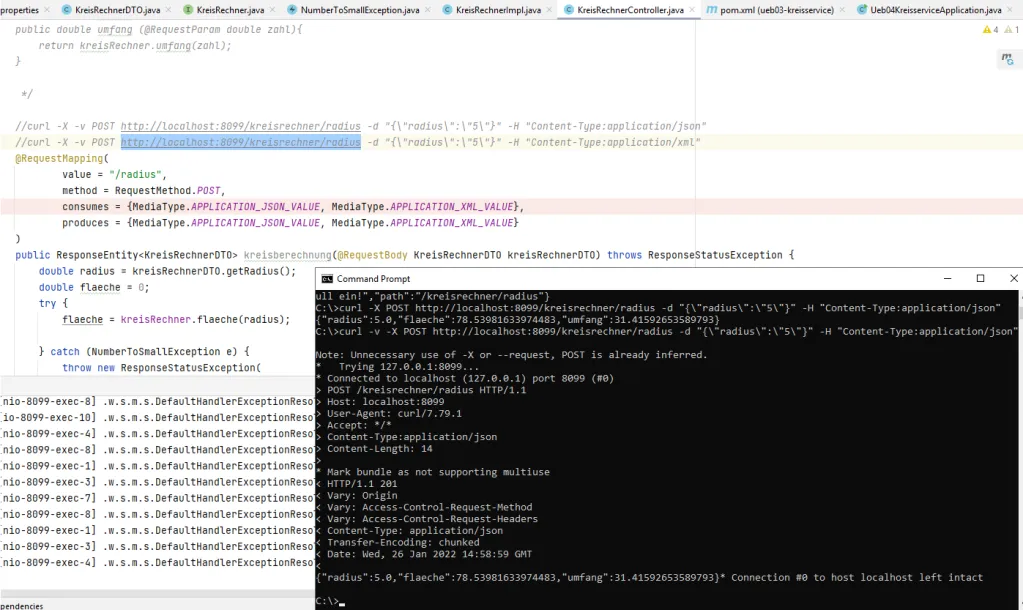Close the KreisRechner.java tab
Viewport: 1023px width, 610px height.
tap(273, 10)
